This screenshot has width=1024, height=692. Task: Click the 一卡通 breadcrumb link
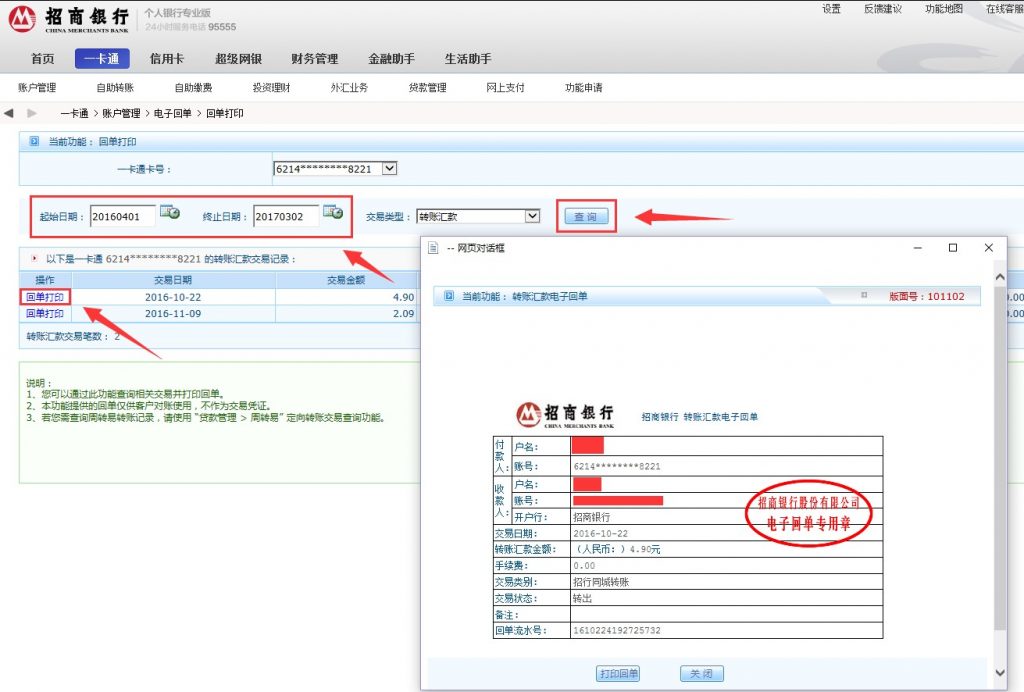(74, 113)
